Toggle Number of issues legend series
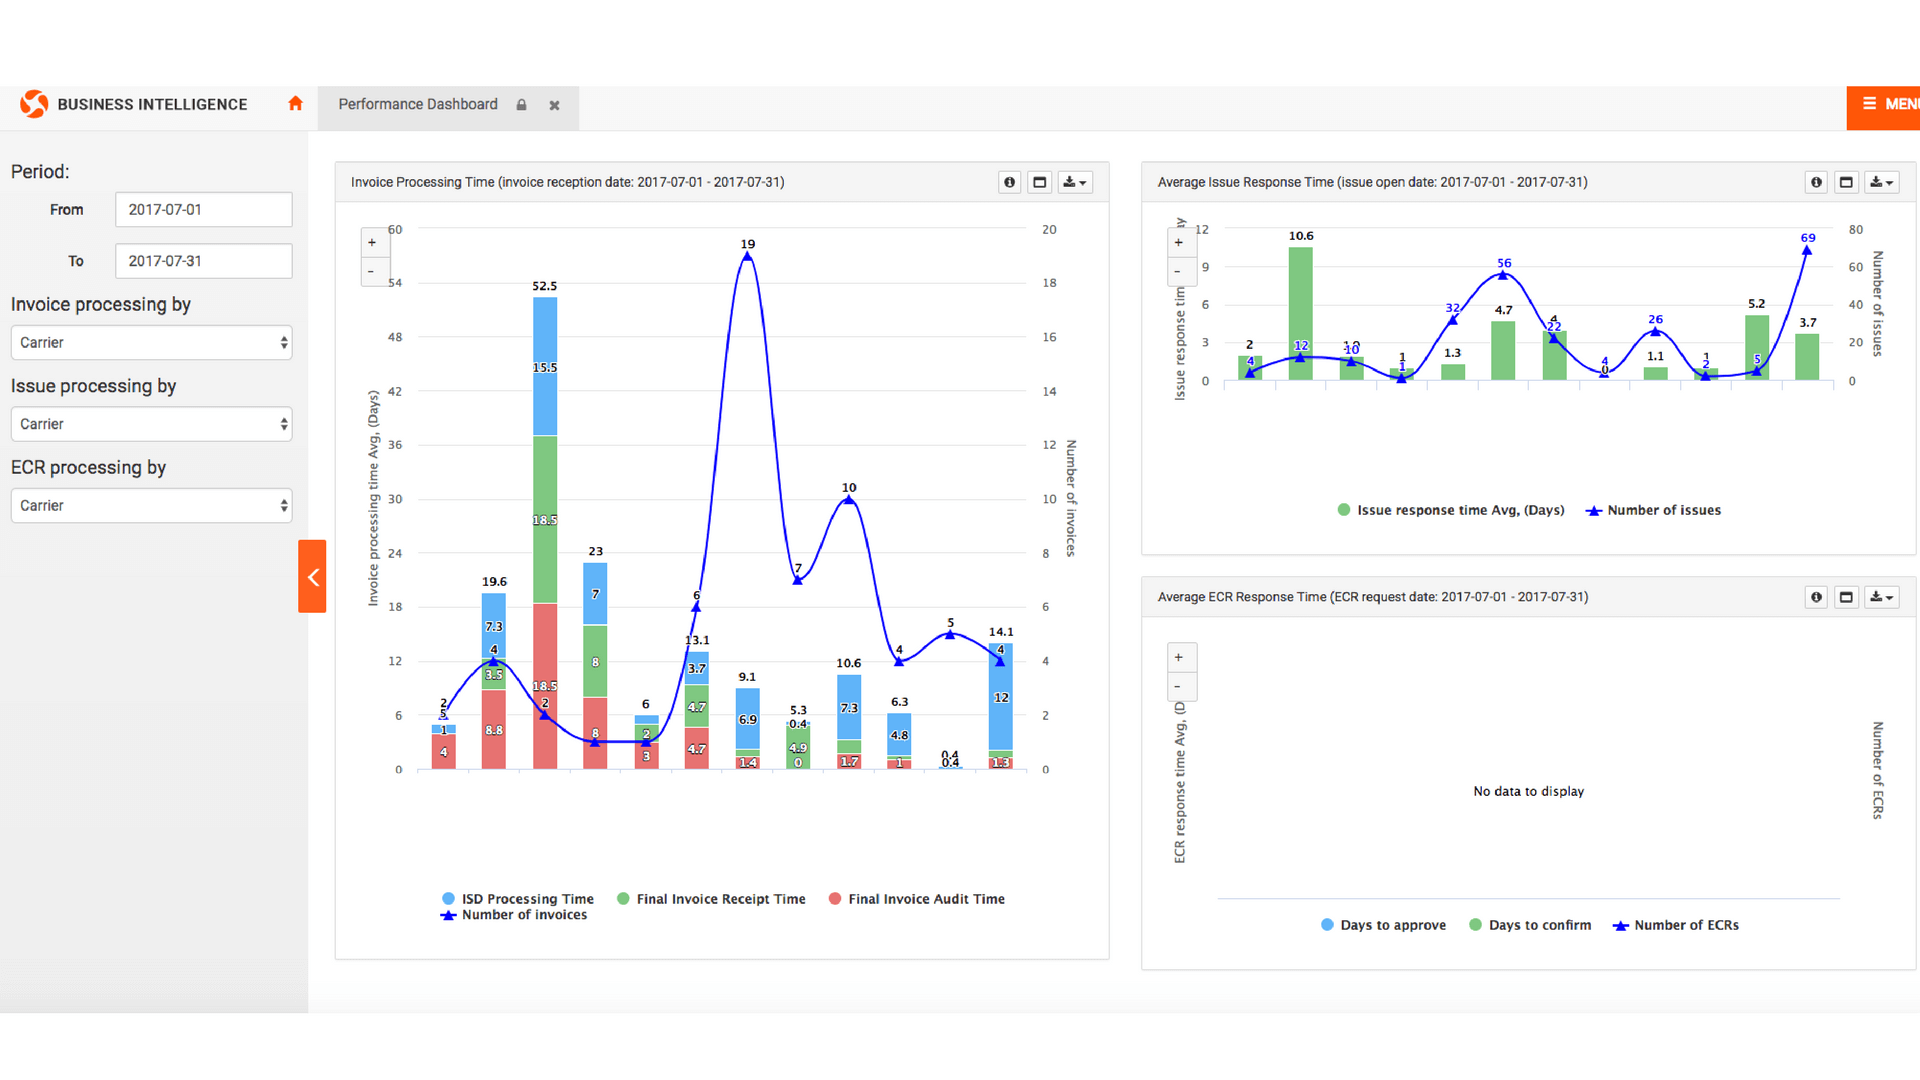The width and height of the screenshot is (1920, 1080). pyautogui.click(x=1663, y=510)
